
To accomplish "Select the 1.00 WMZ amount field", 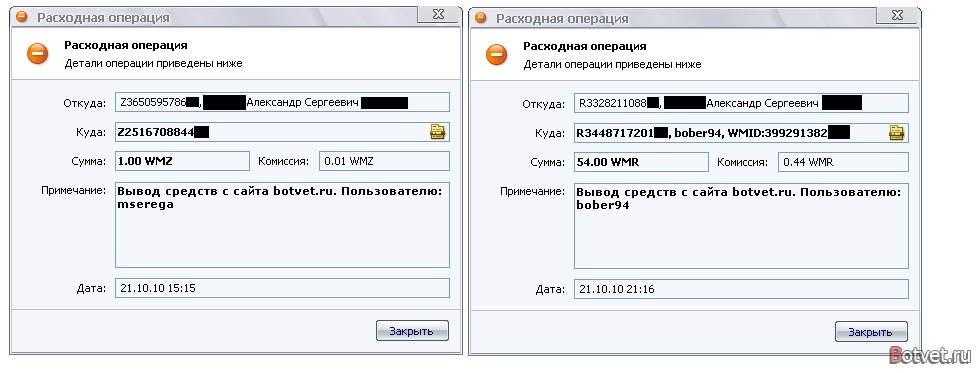I will pos(182,161).
